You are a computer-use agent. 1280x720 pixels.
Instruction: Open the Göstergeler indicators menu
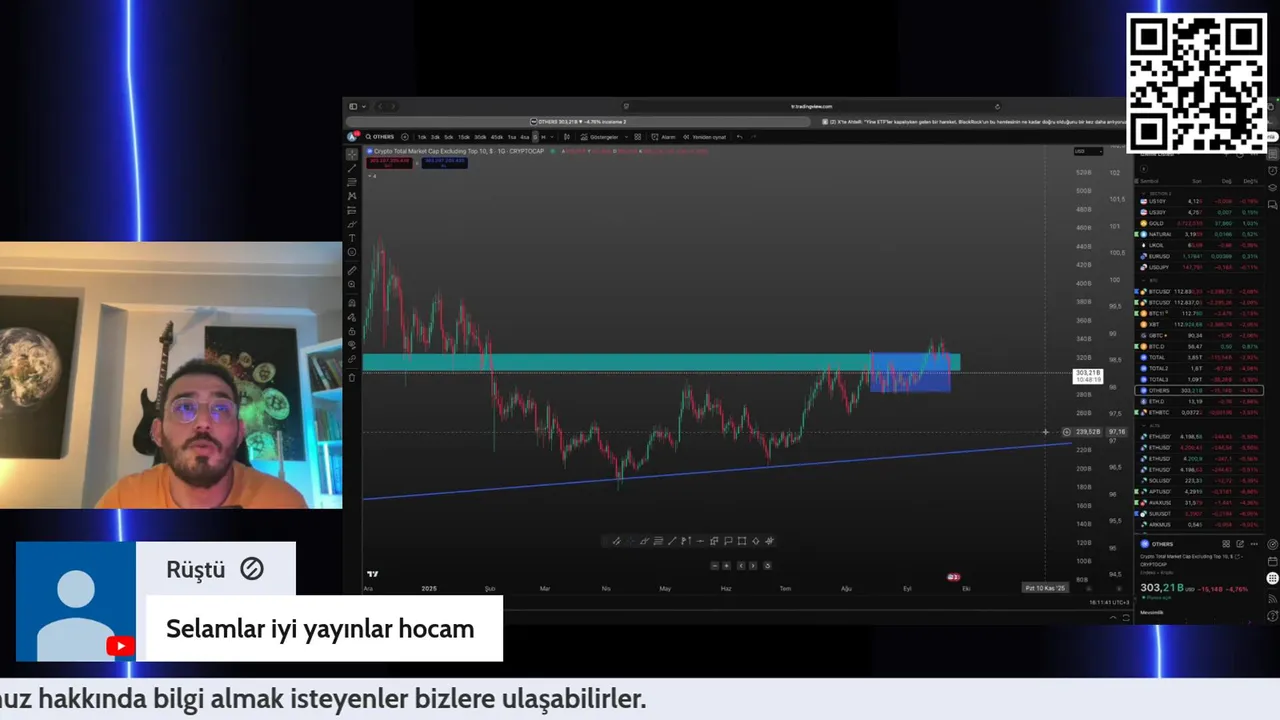coord(599,137)
